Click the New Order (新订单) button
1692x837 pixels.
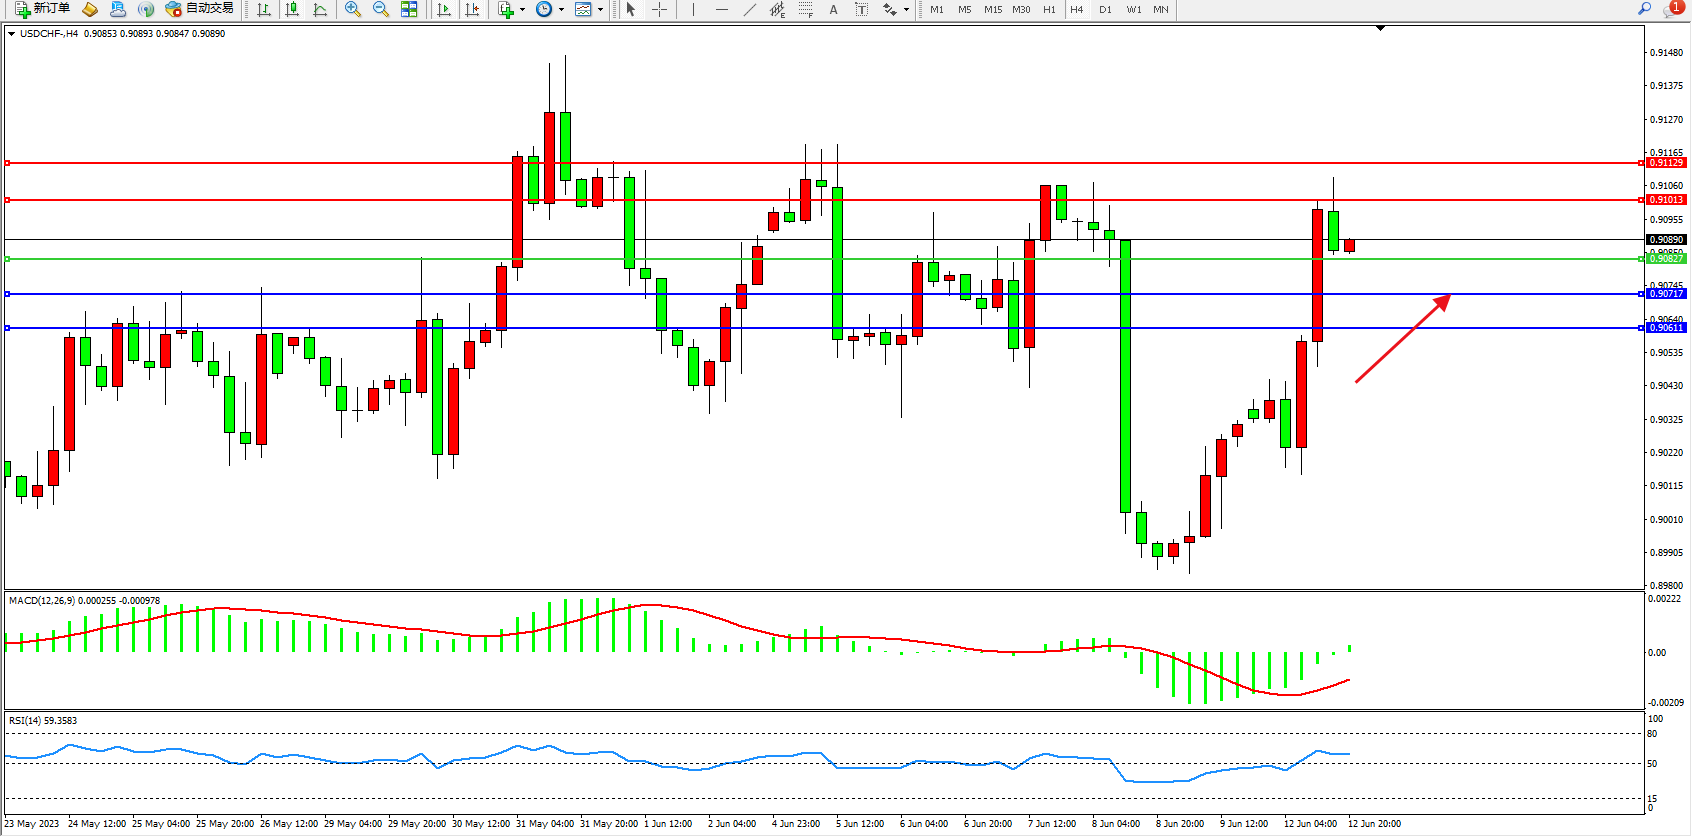click(42, 9)
